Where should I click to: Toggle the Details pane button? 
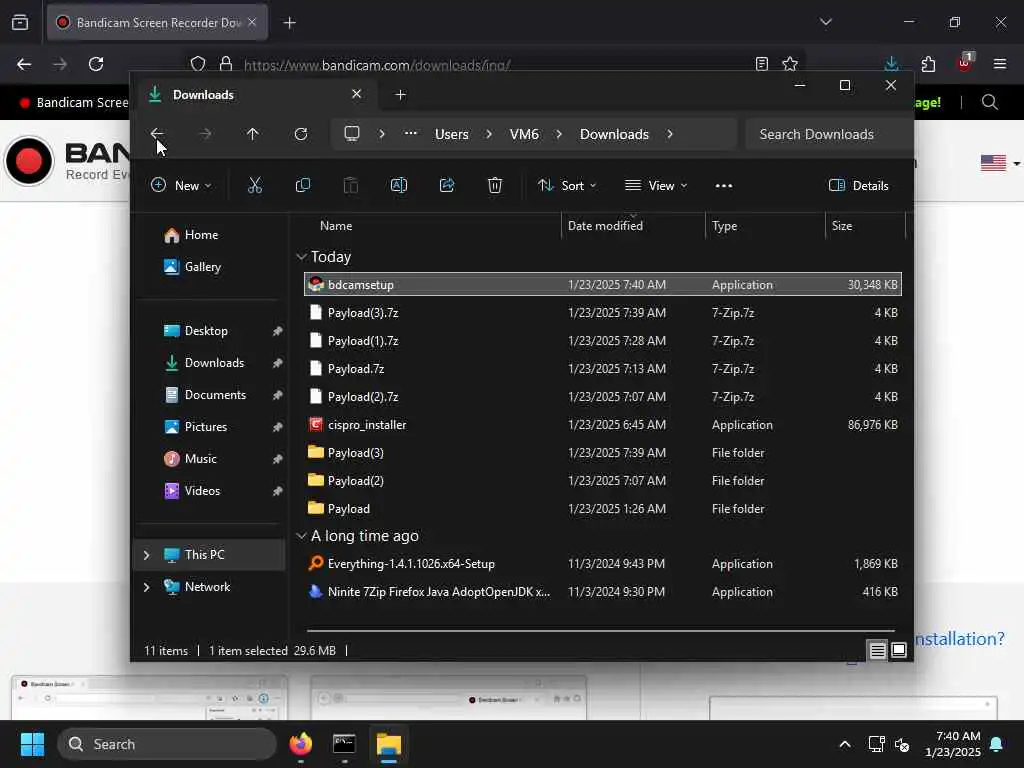click(859, 185)
